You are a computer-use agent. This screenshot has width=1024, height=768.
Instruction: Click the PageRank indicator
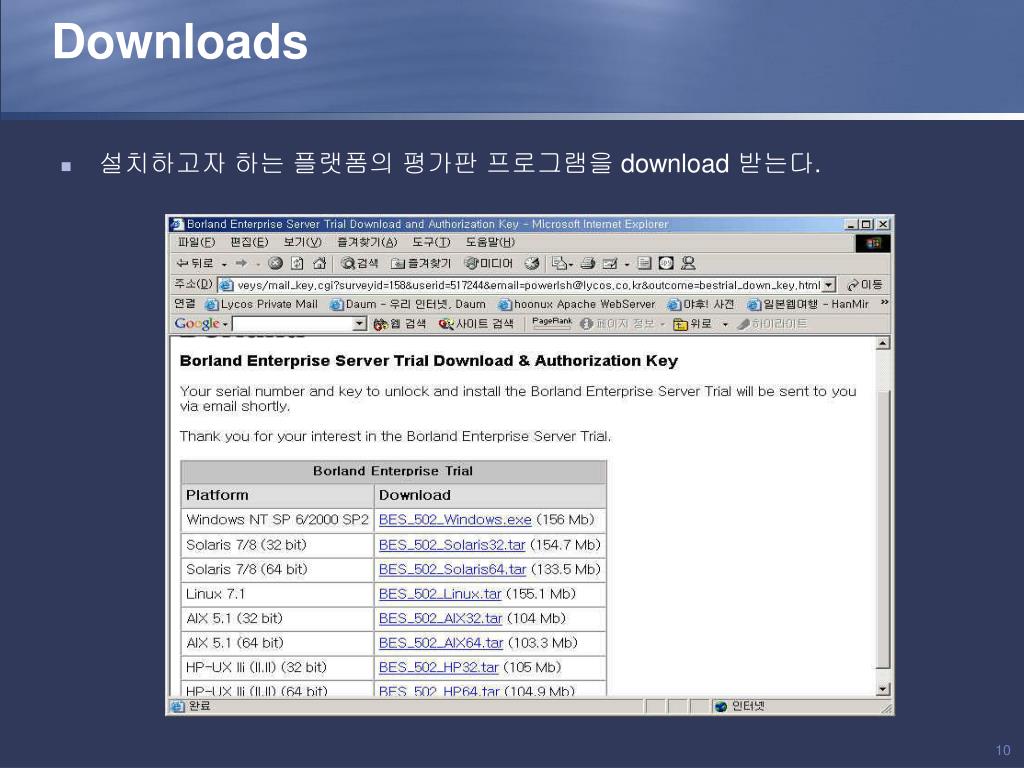pyautogui.click(x=551, y=323)
